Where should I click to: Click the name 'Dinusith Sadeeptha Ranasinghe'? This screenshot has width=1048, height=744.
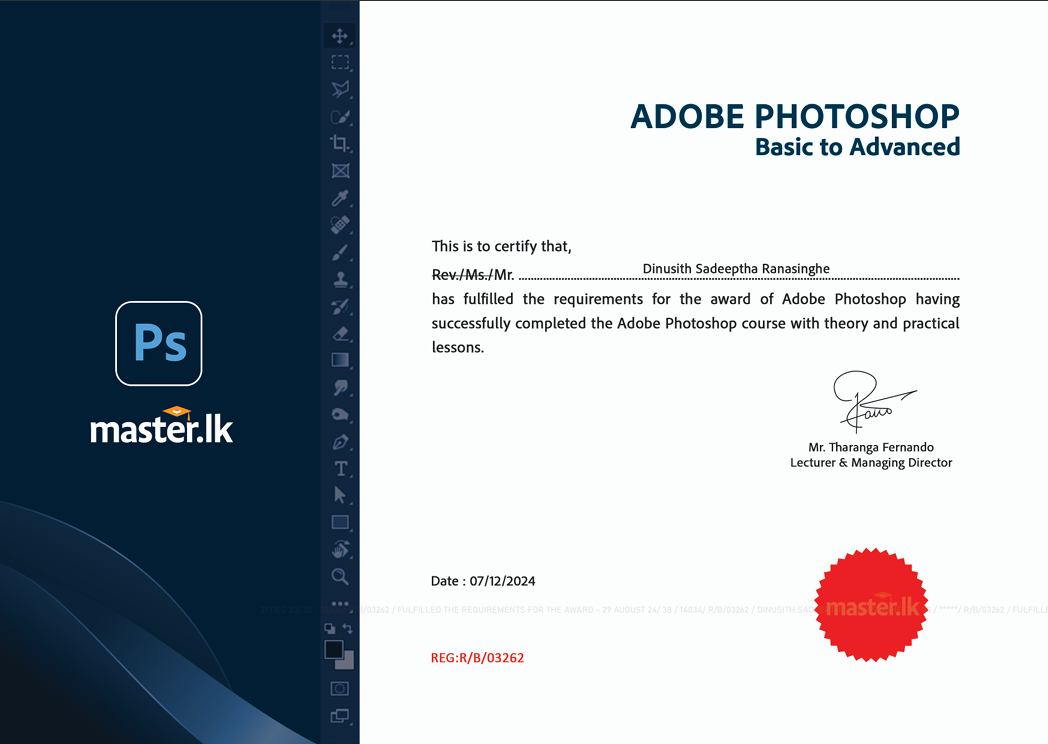pyautogui.click(x=736, y=269)
